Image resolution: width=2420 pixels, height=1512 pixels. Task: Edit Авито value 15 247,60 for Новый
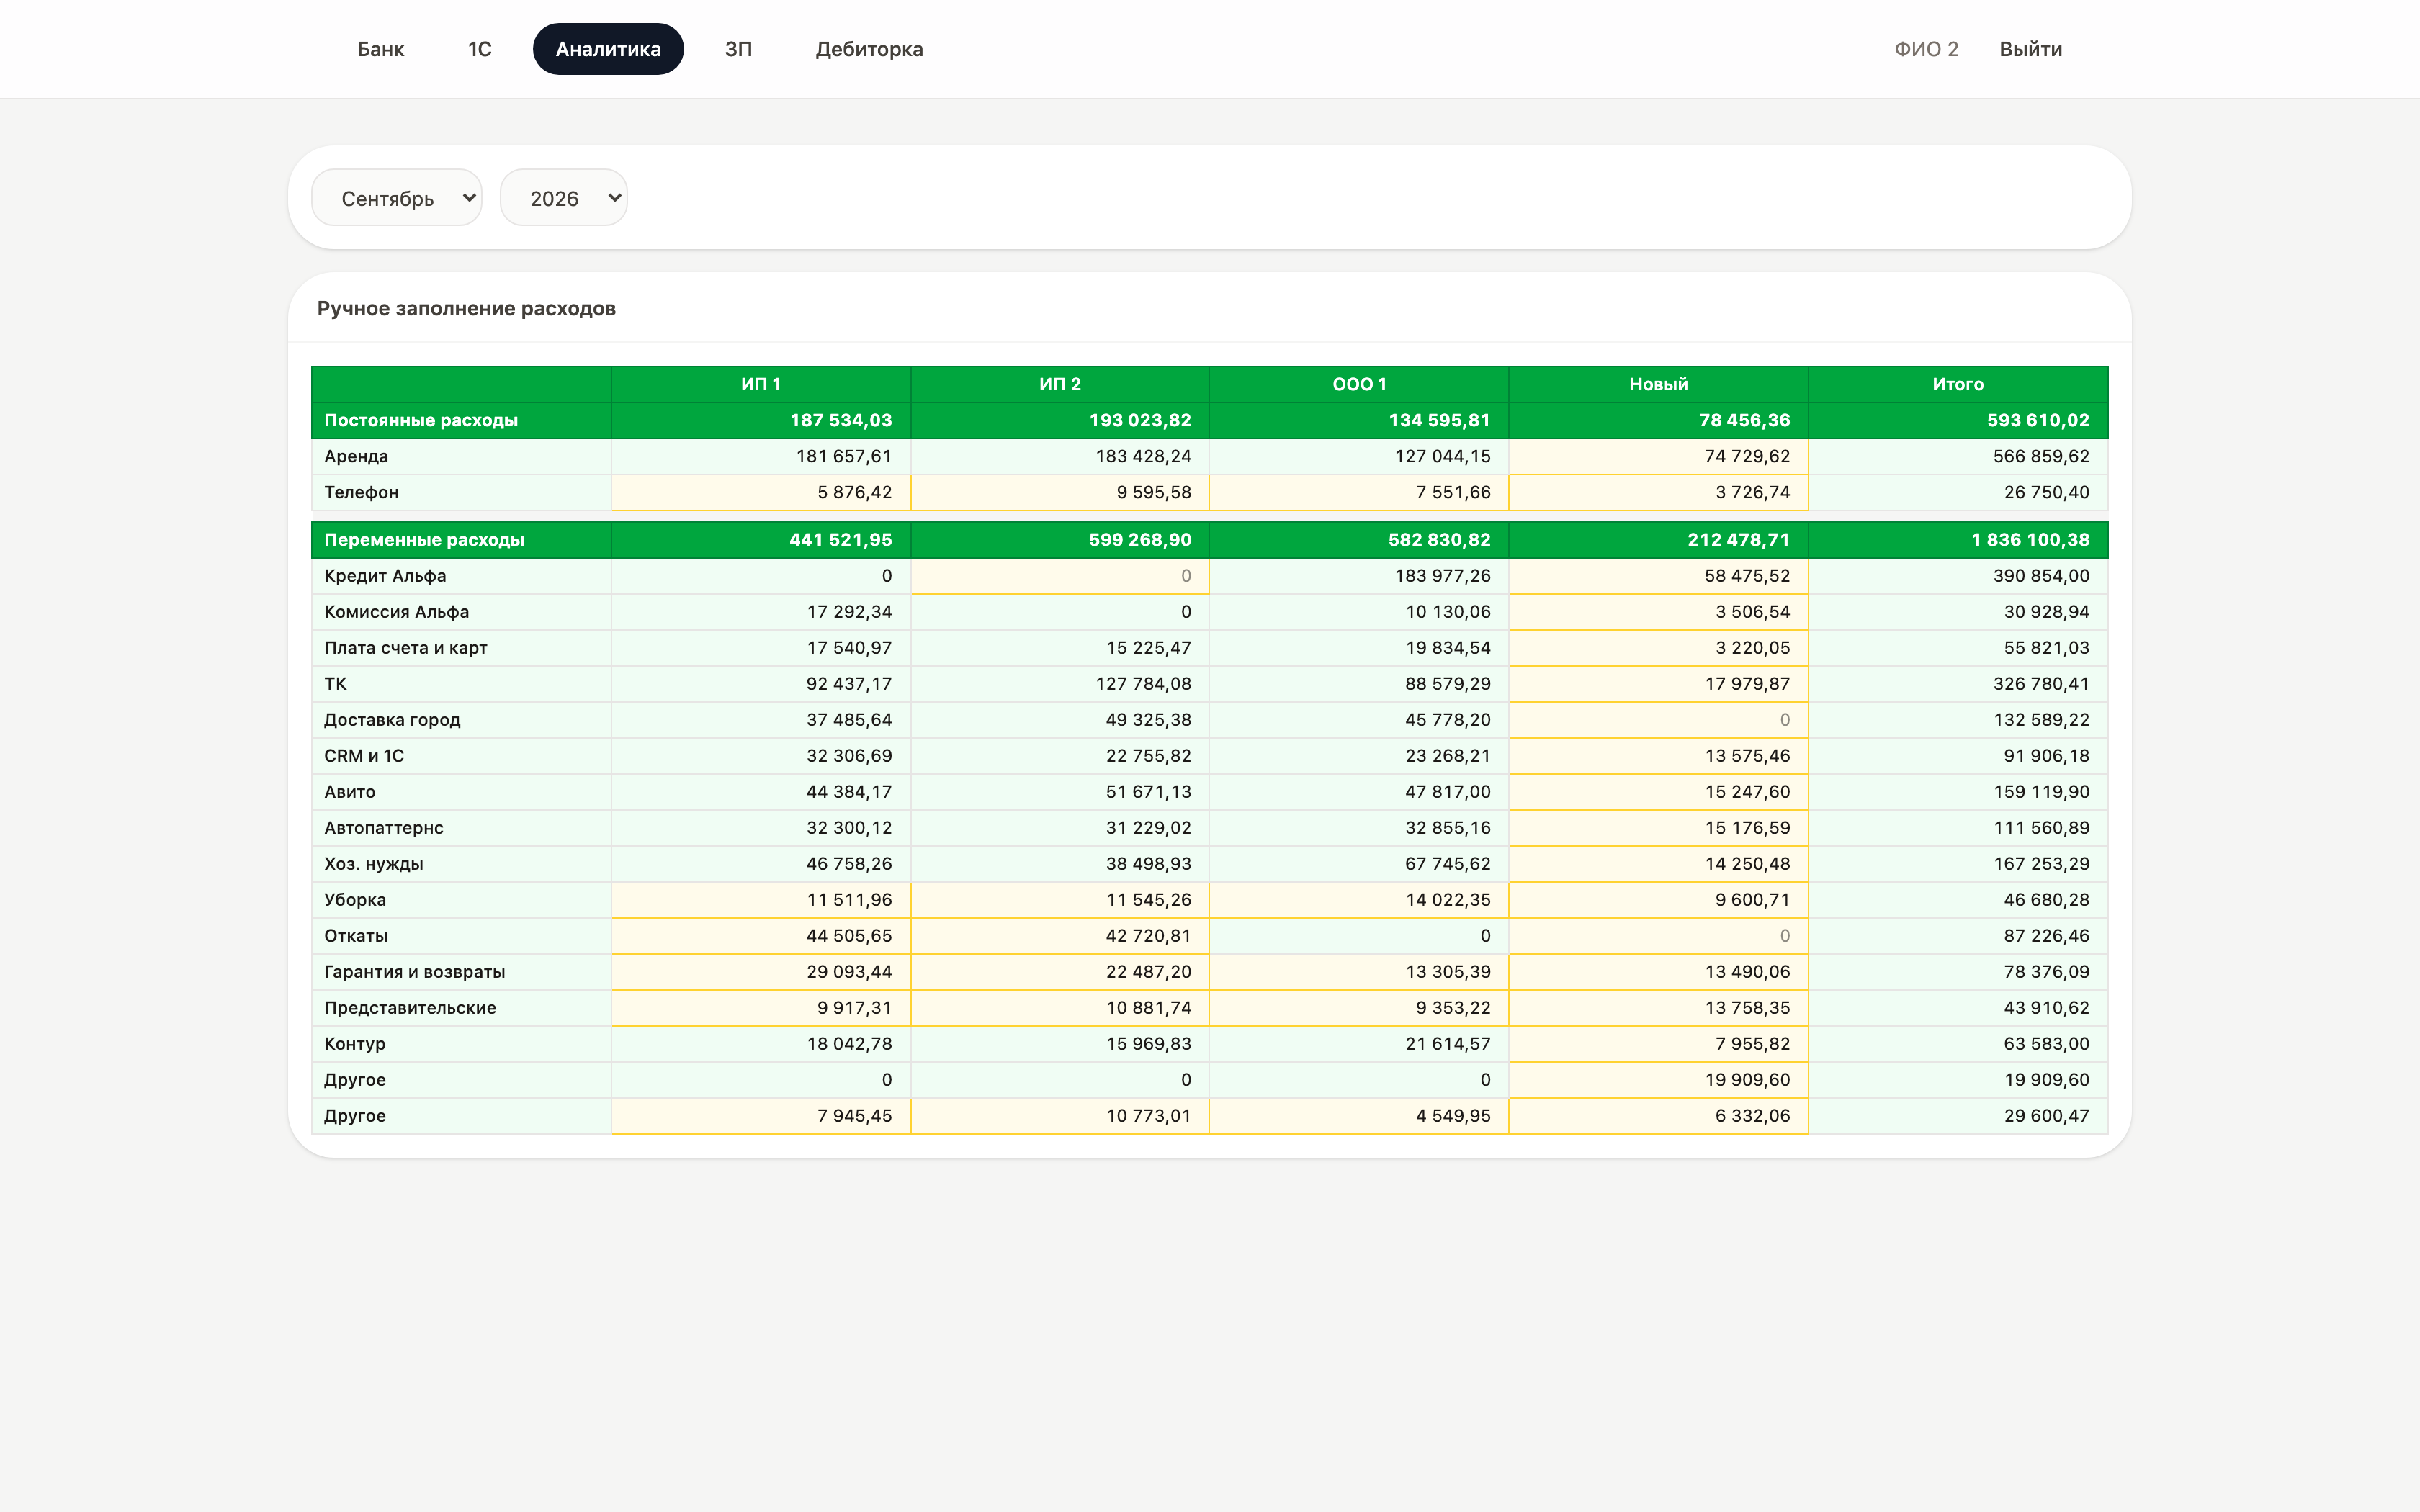pos(1658,792)
